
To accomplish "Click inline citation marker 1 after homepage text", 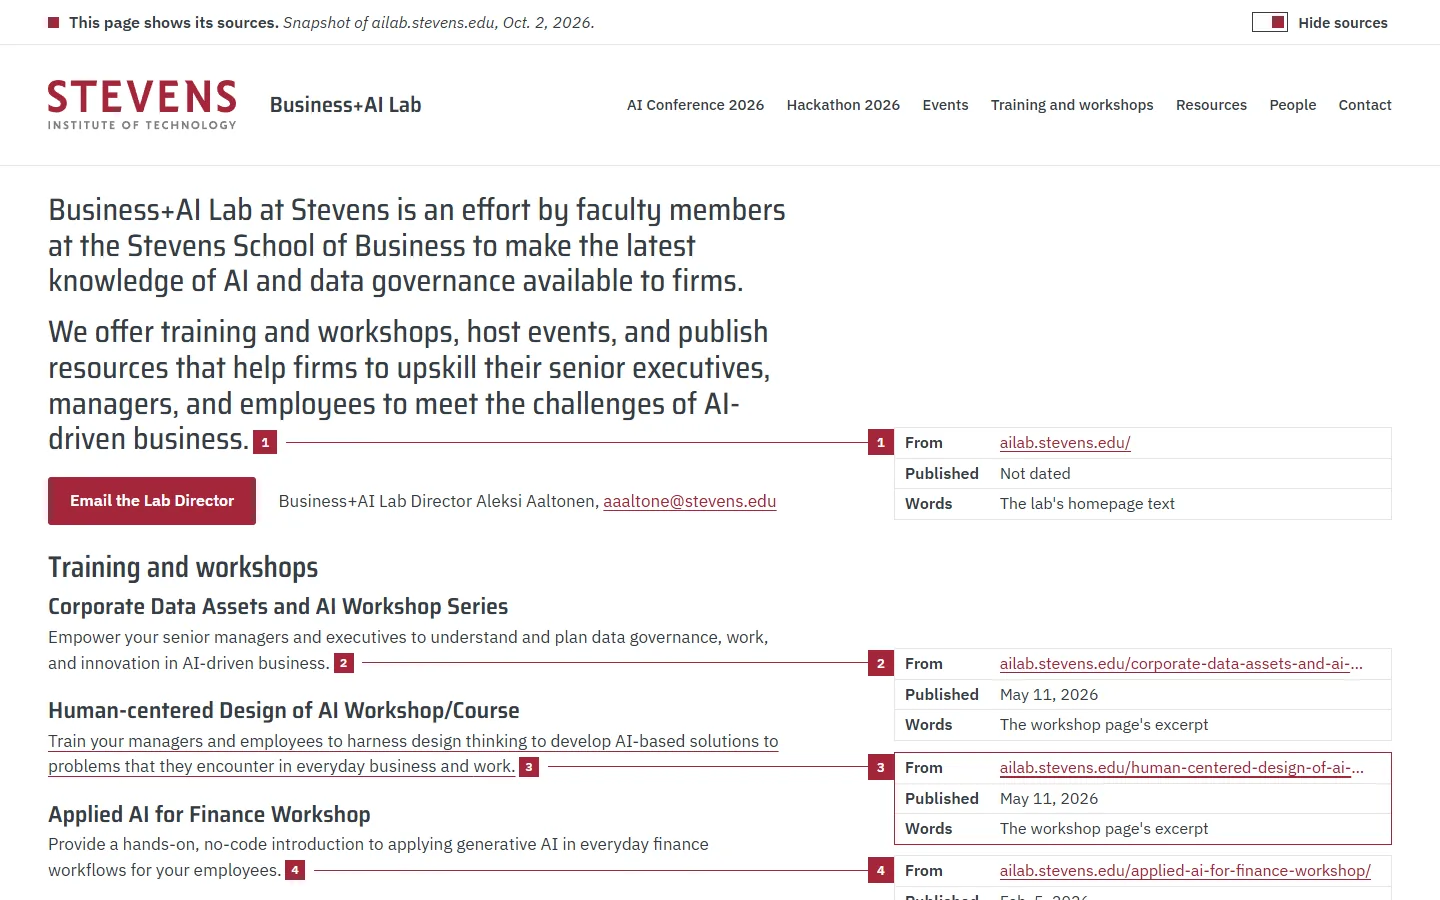I will coord(265,442).
